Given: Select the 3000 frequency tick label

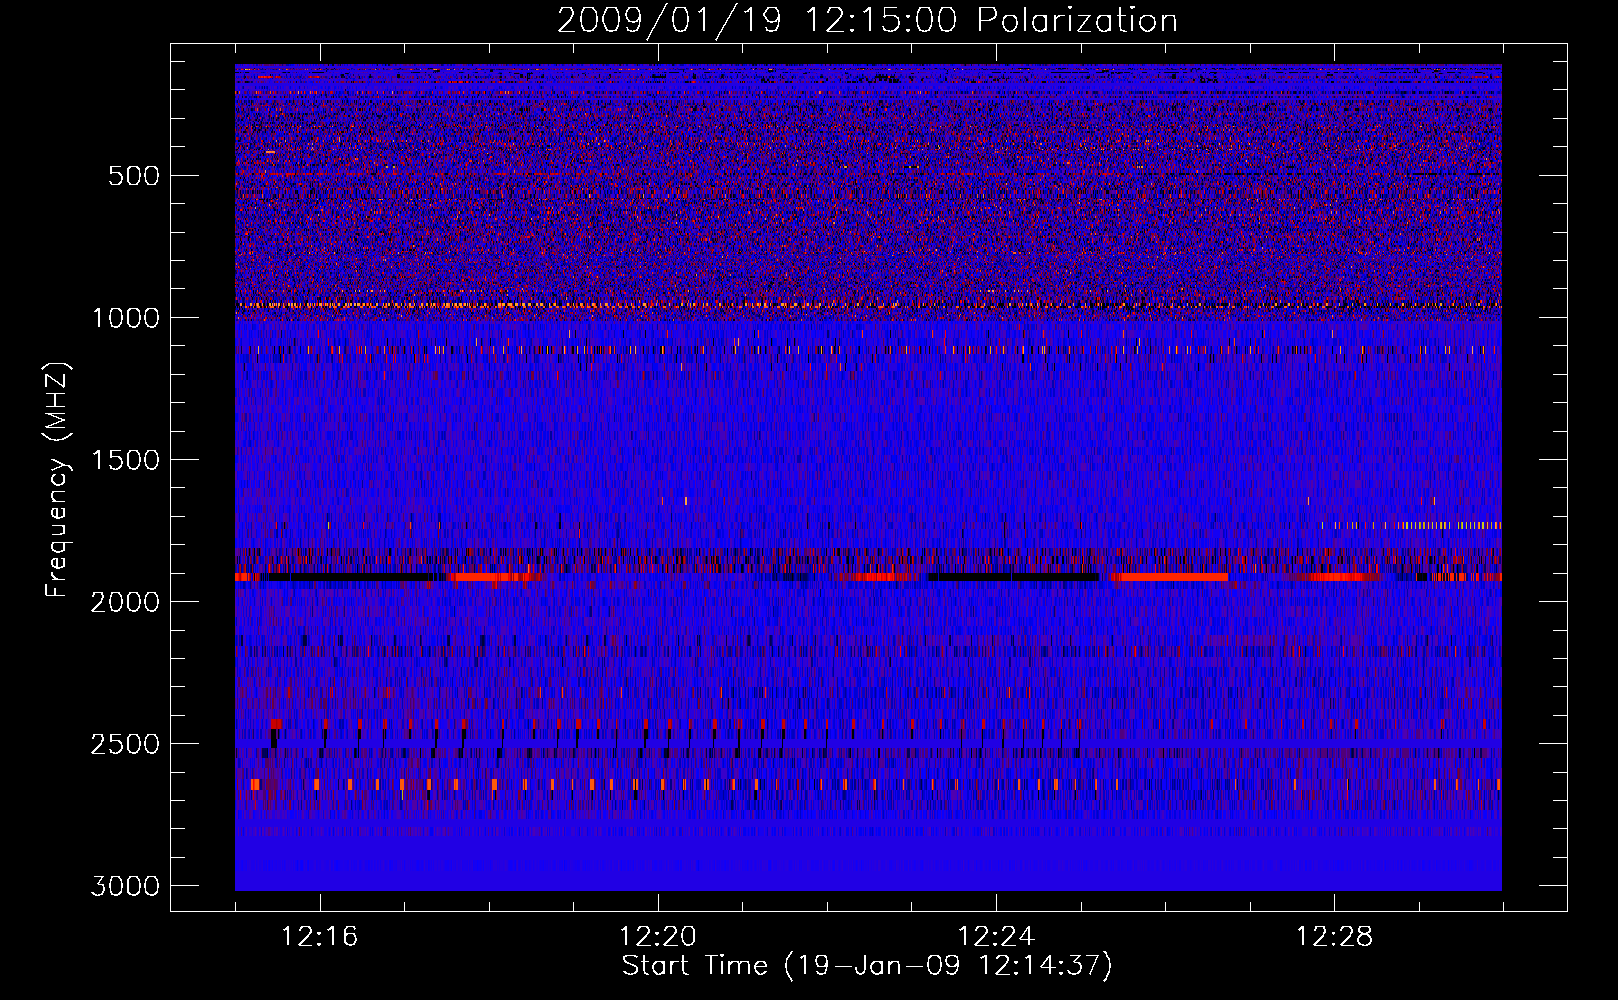Looking at the screenshot, I should click(x=125, y=886).
